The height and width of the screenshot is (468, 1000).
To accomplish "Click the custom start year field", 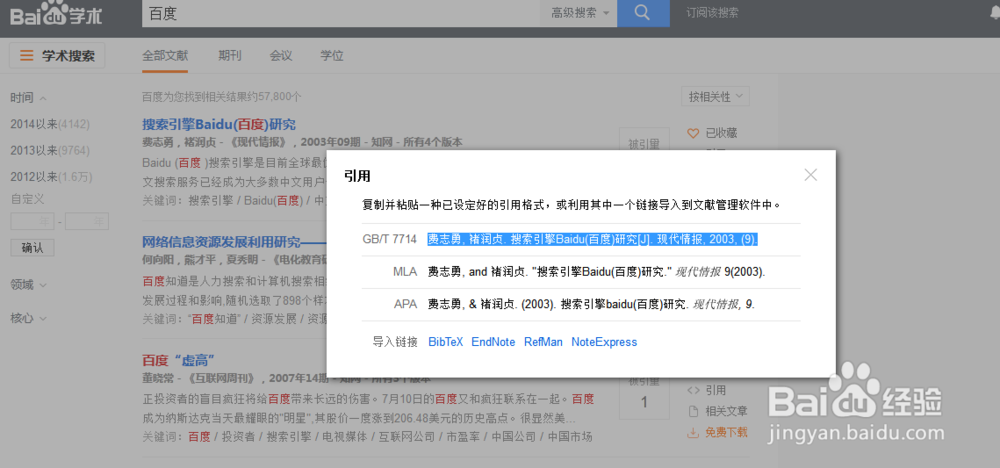I will tap(33, 221).
